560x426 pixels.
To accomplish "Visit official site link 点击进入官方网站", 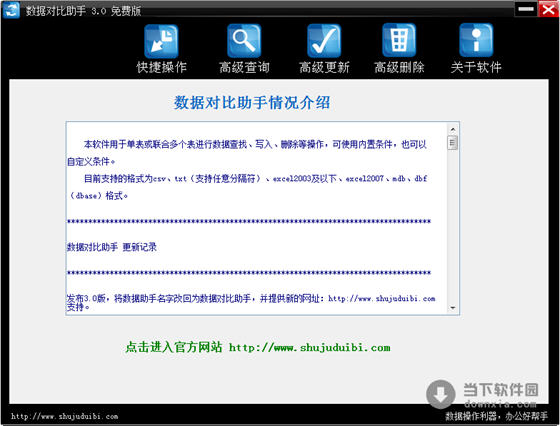I will tap(258, 347).
